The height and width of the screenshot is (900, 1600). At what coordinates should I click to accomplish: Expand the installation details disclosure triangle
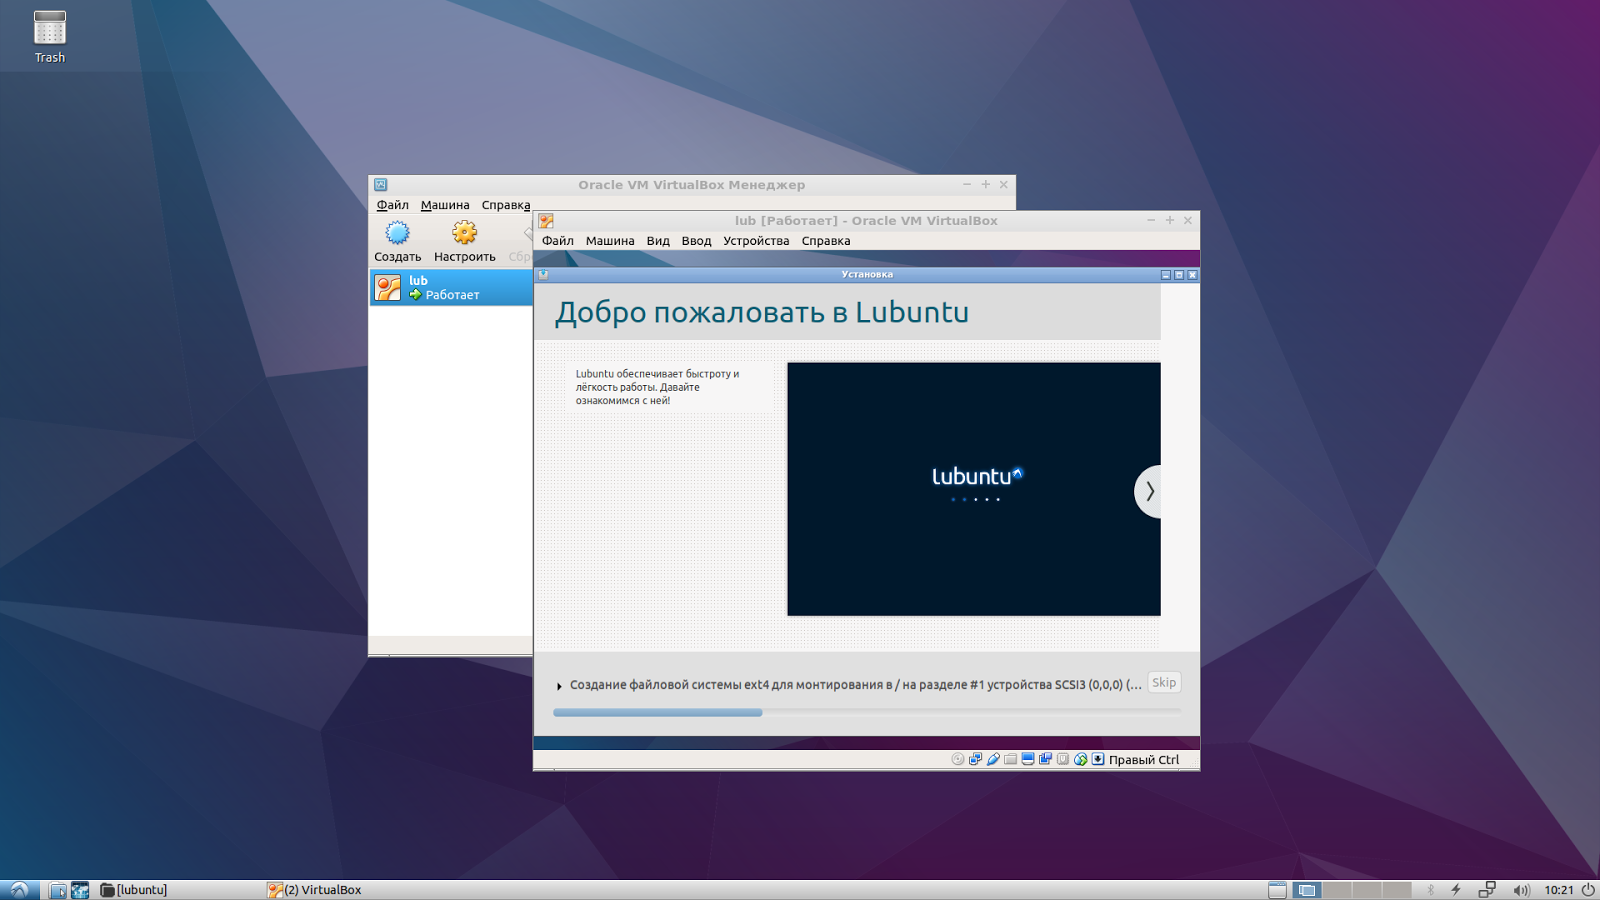(559, 686)
